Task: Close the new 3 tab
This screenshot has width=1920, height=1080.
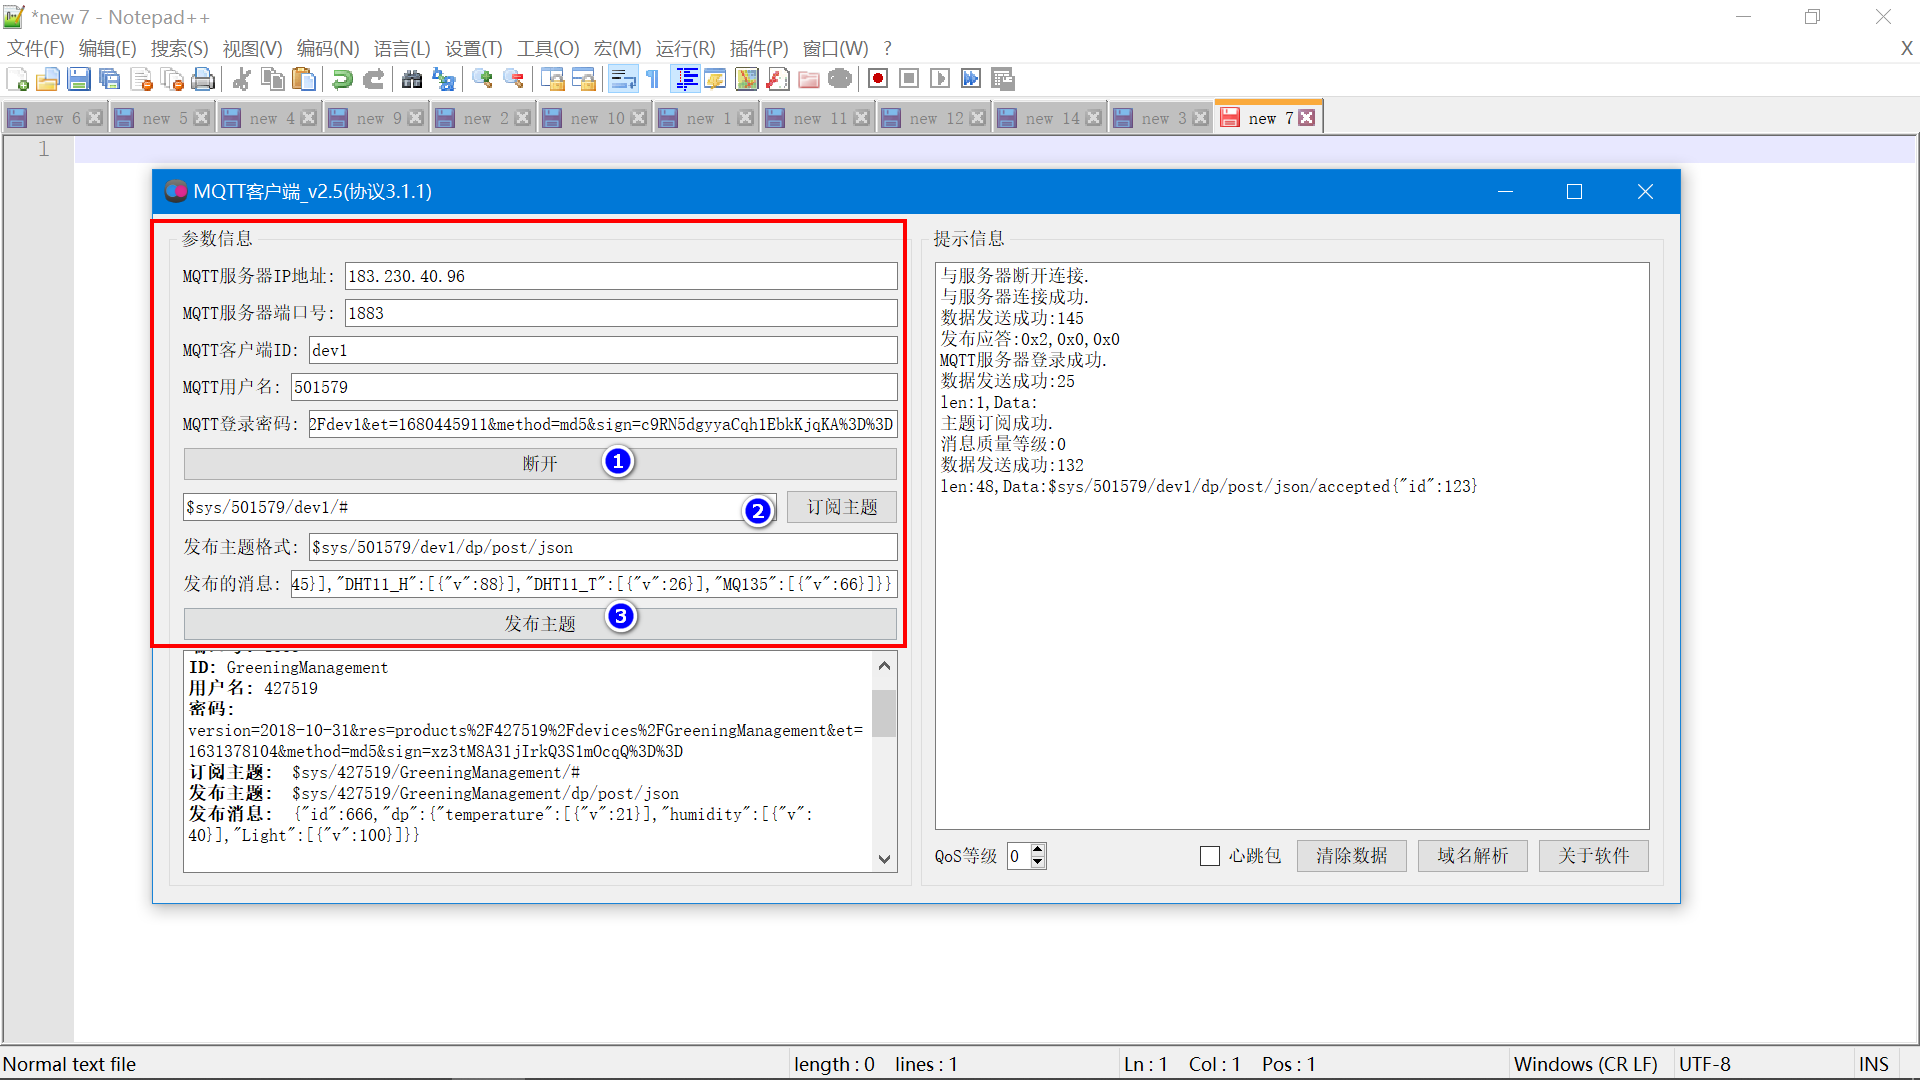Action: click(1201, 118)
